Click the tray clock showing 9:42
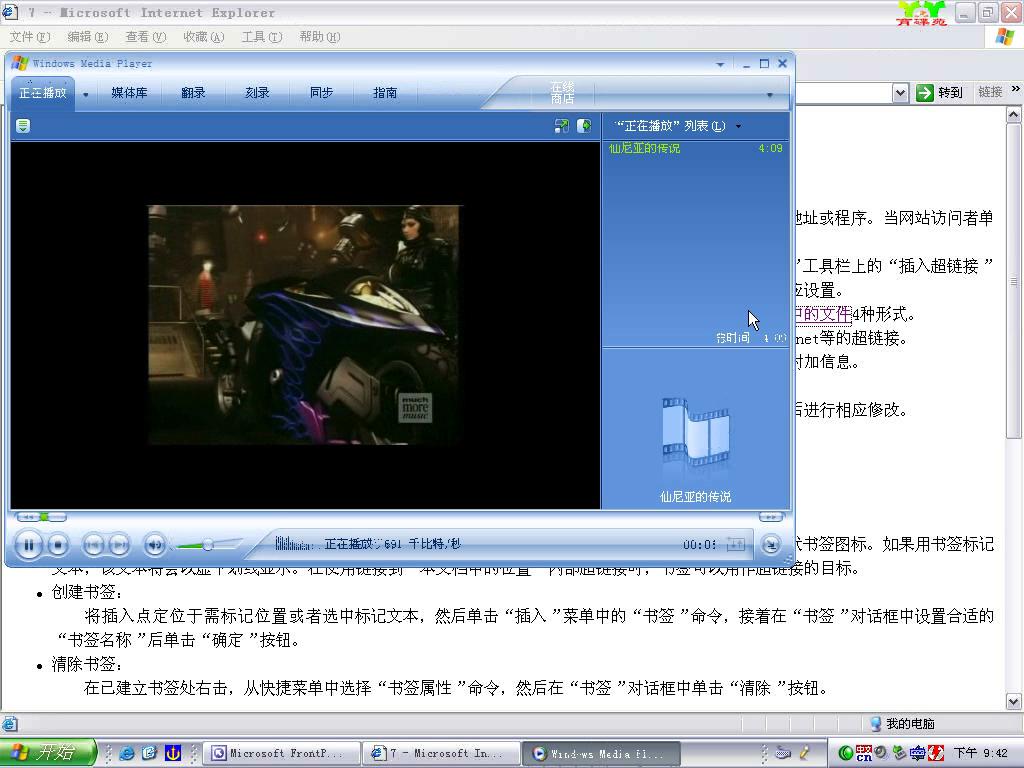Screen dimensions: 1024x768 [980, 753]
